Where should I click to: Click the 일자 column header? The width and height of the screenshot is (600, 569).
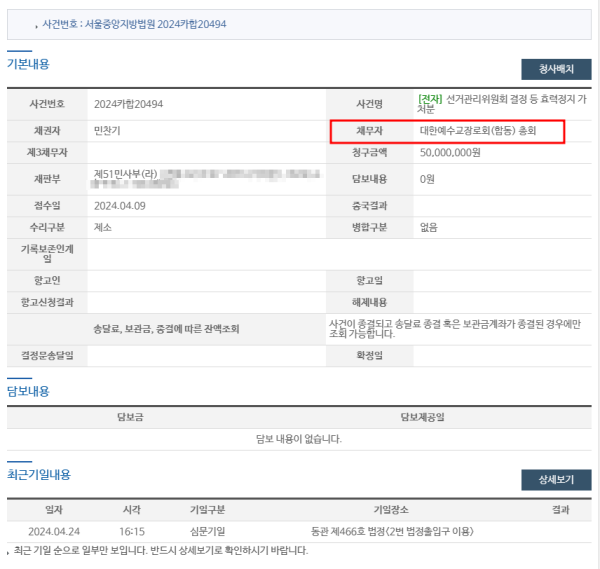point(53,509)
